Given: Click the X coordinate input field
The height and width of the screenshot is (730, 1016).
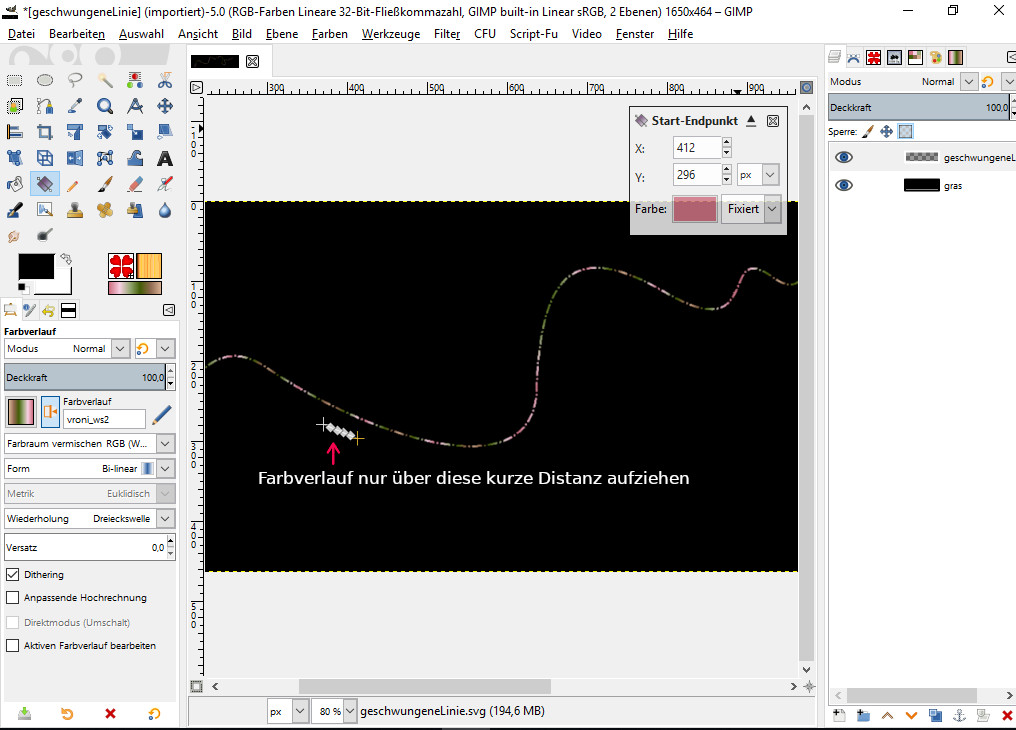Looking at the screenshot, I should 696,148.
